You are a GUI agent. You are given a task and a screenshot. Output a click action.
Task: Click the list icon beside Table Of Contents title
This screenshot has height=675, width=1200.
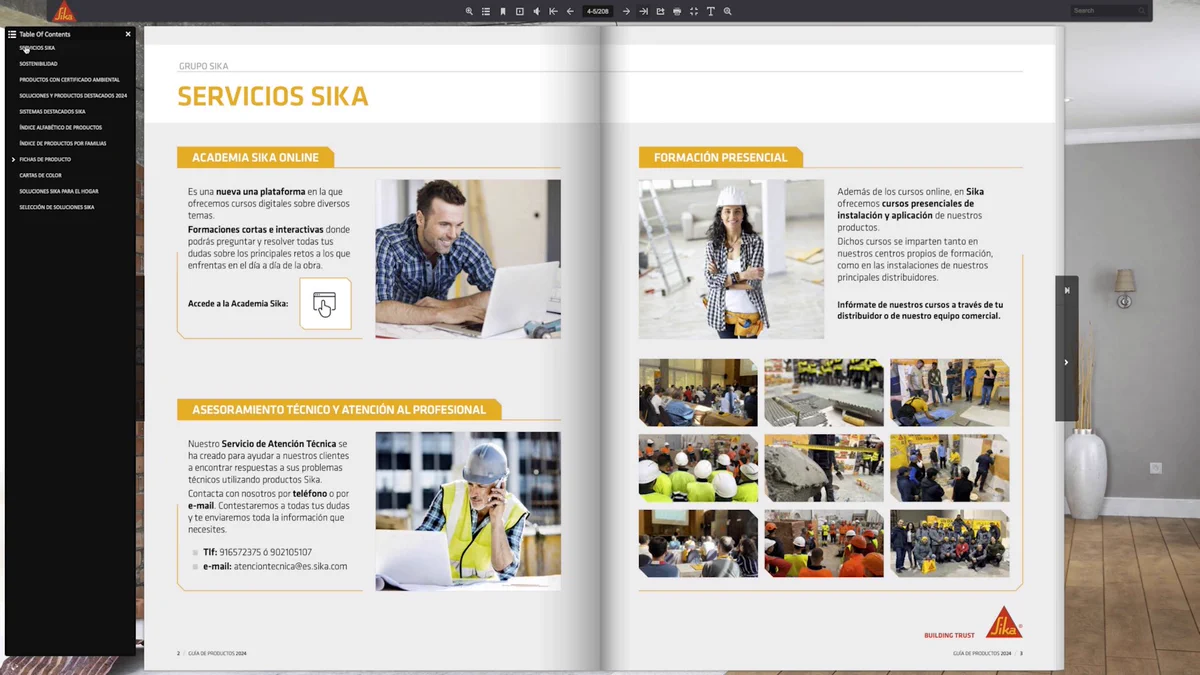12,34
